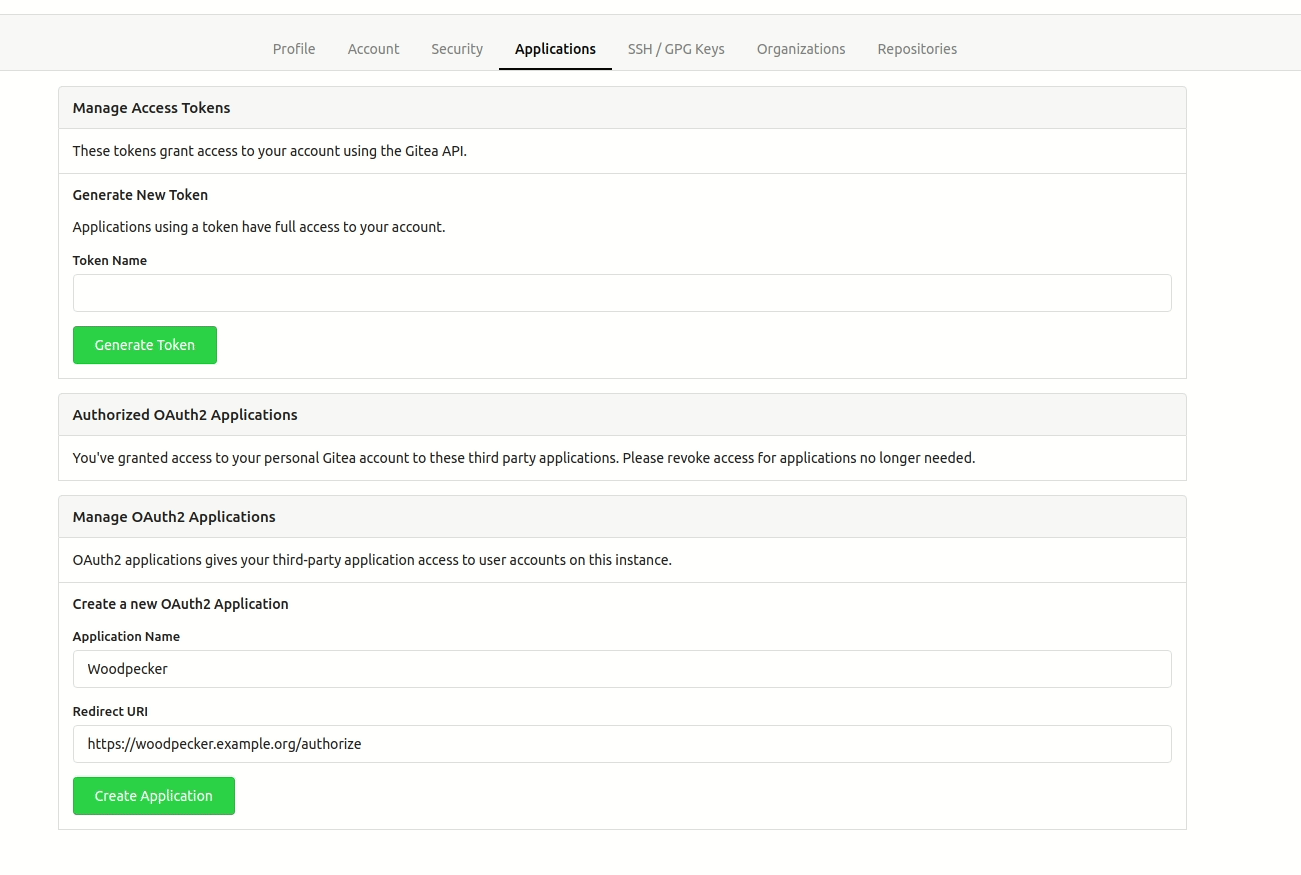Click the Create a new OAuth2 Application heading

point(180,603)
